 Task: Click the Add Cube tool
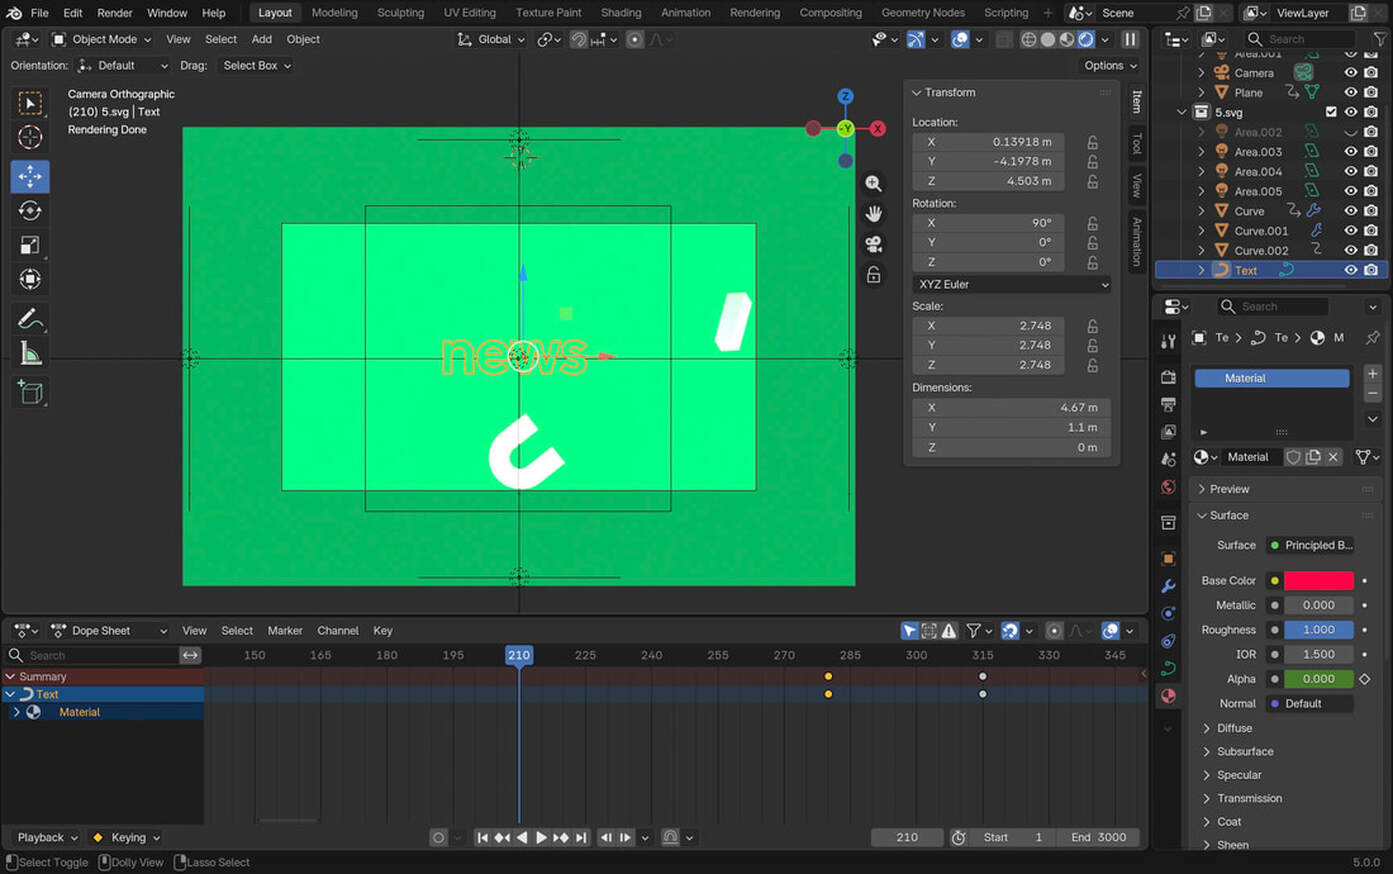[30, 392]
